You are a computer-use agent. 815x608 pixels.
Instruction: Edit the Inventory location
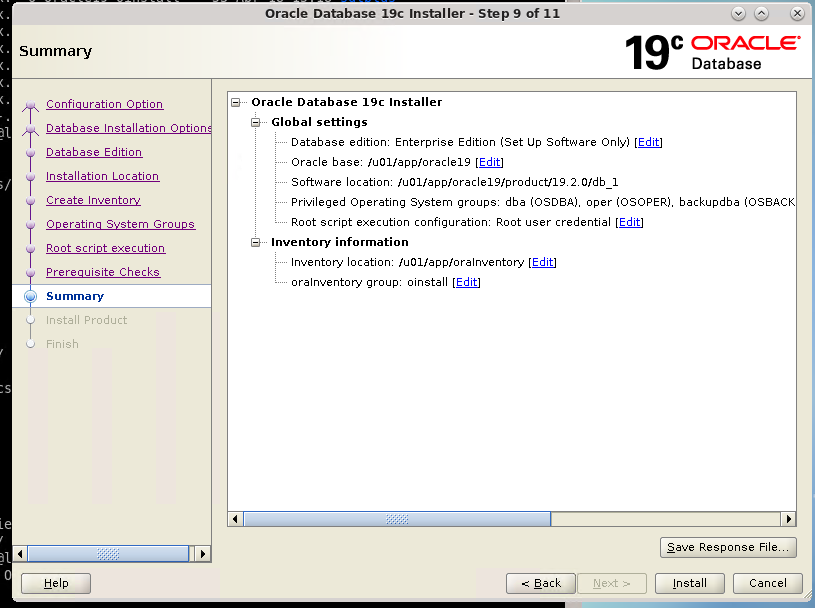coord(542,262)
